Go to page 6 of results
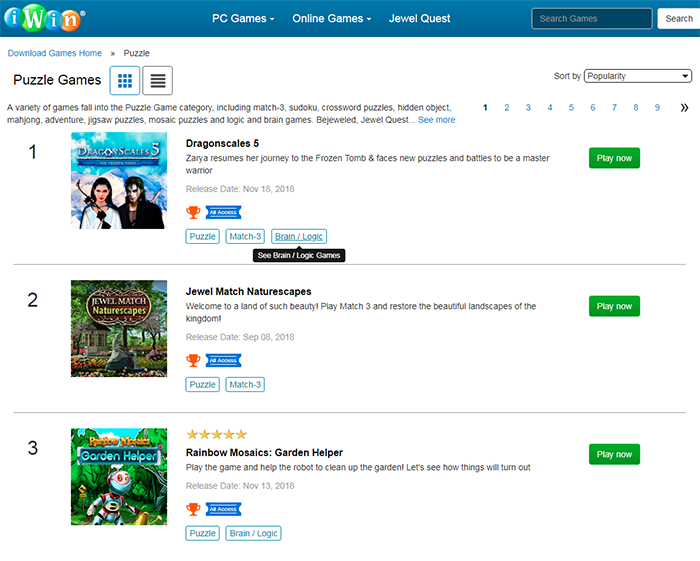The width and height of the screenshot is (700, 561). click(593, 108)
